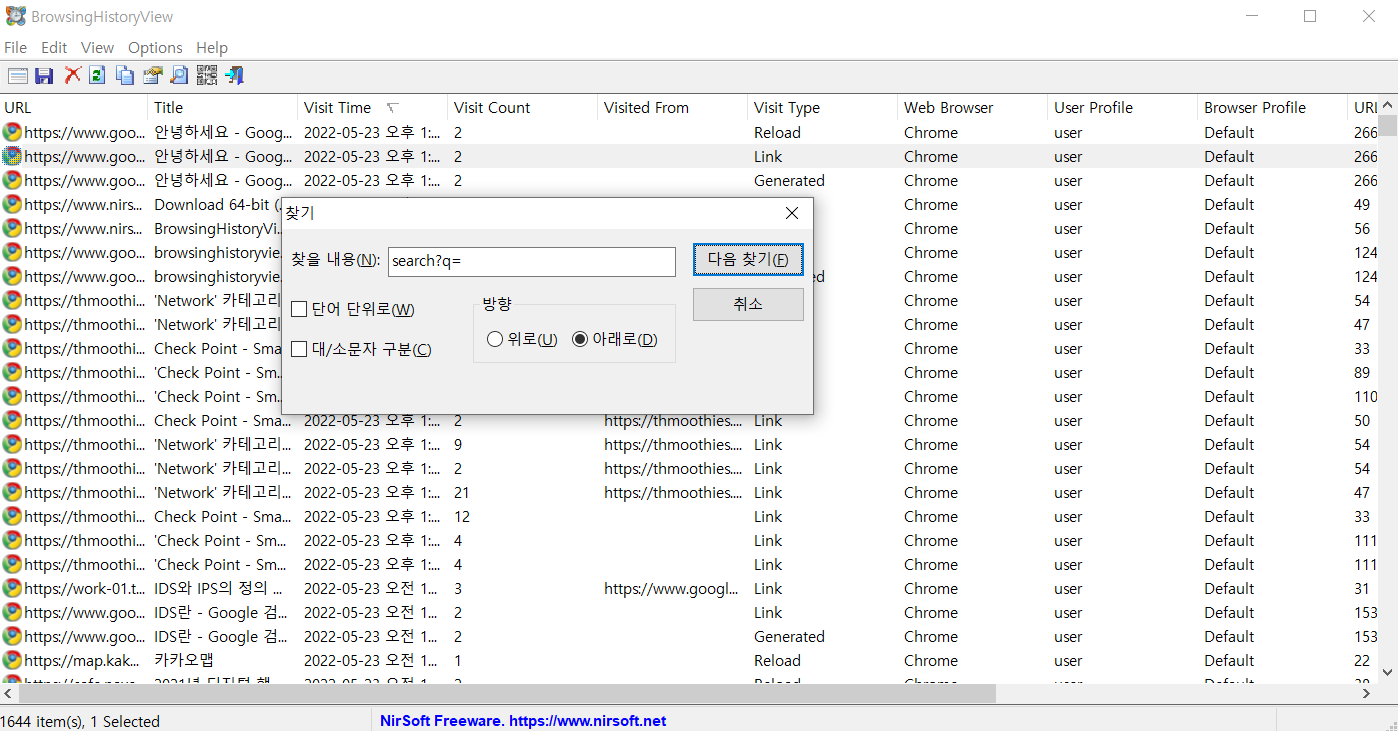
Task: Click URL length value 89
Action: click(x=1362, y=372)
